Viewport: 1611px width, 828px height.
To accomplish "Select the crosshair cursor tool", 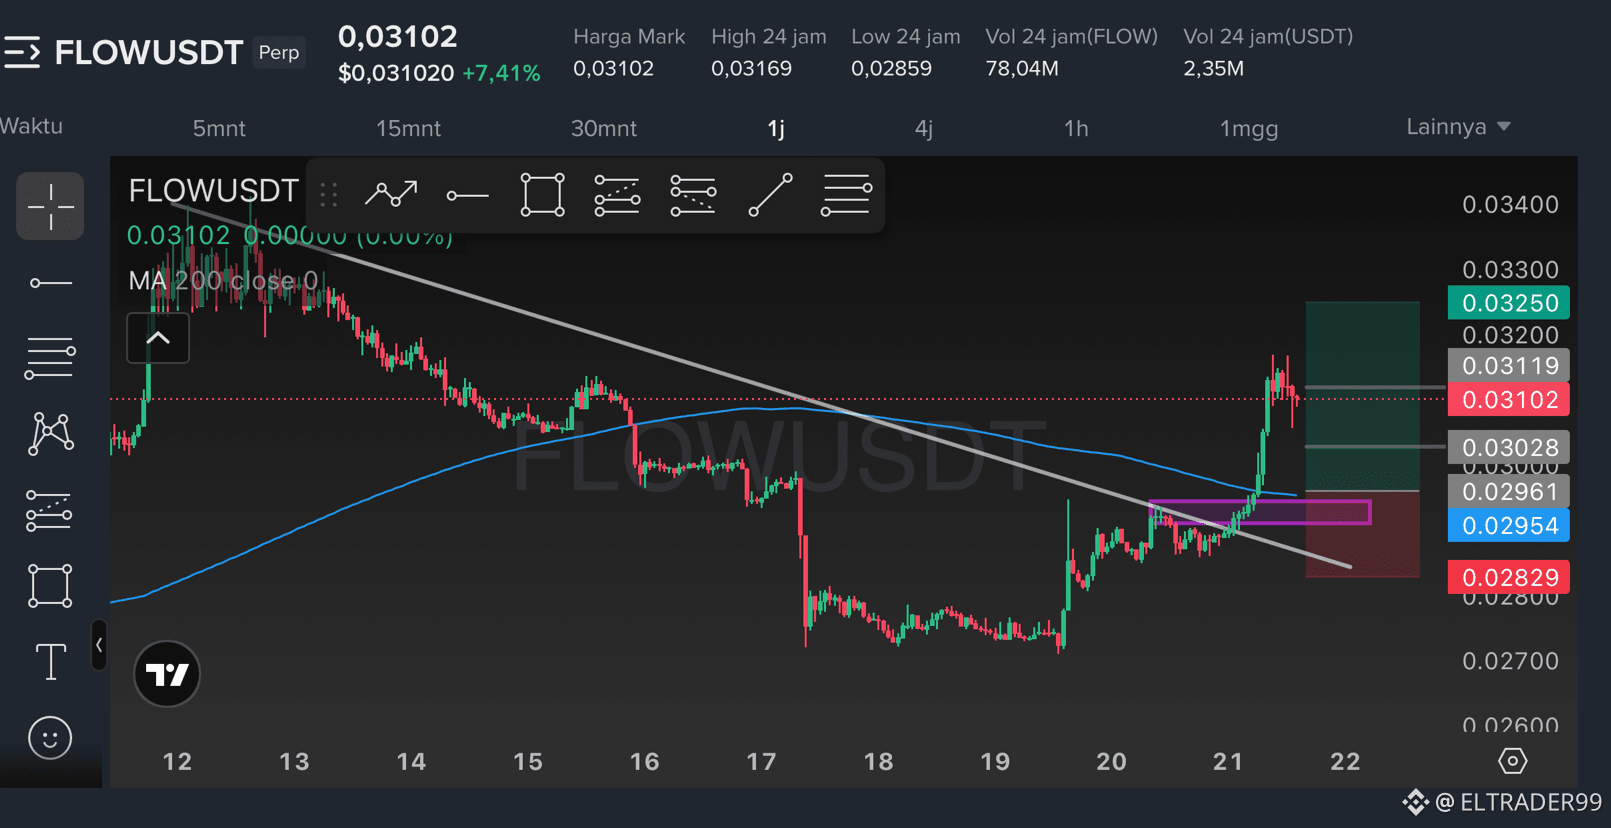I will click(x=50, y=206).
